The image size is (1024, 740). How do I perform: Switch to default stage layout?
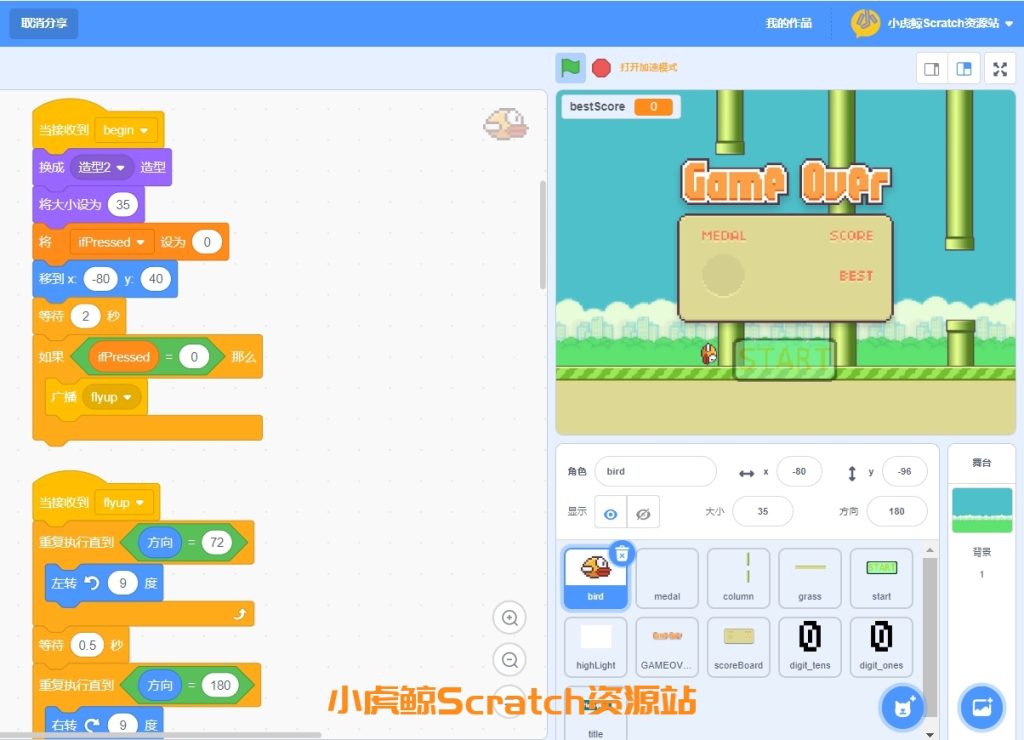(963, 68)
